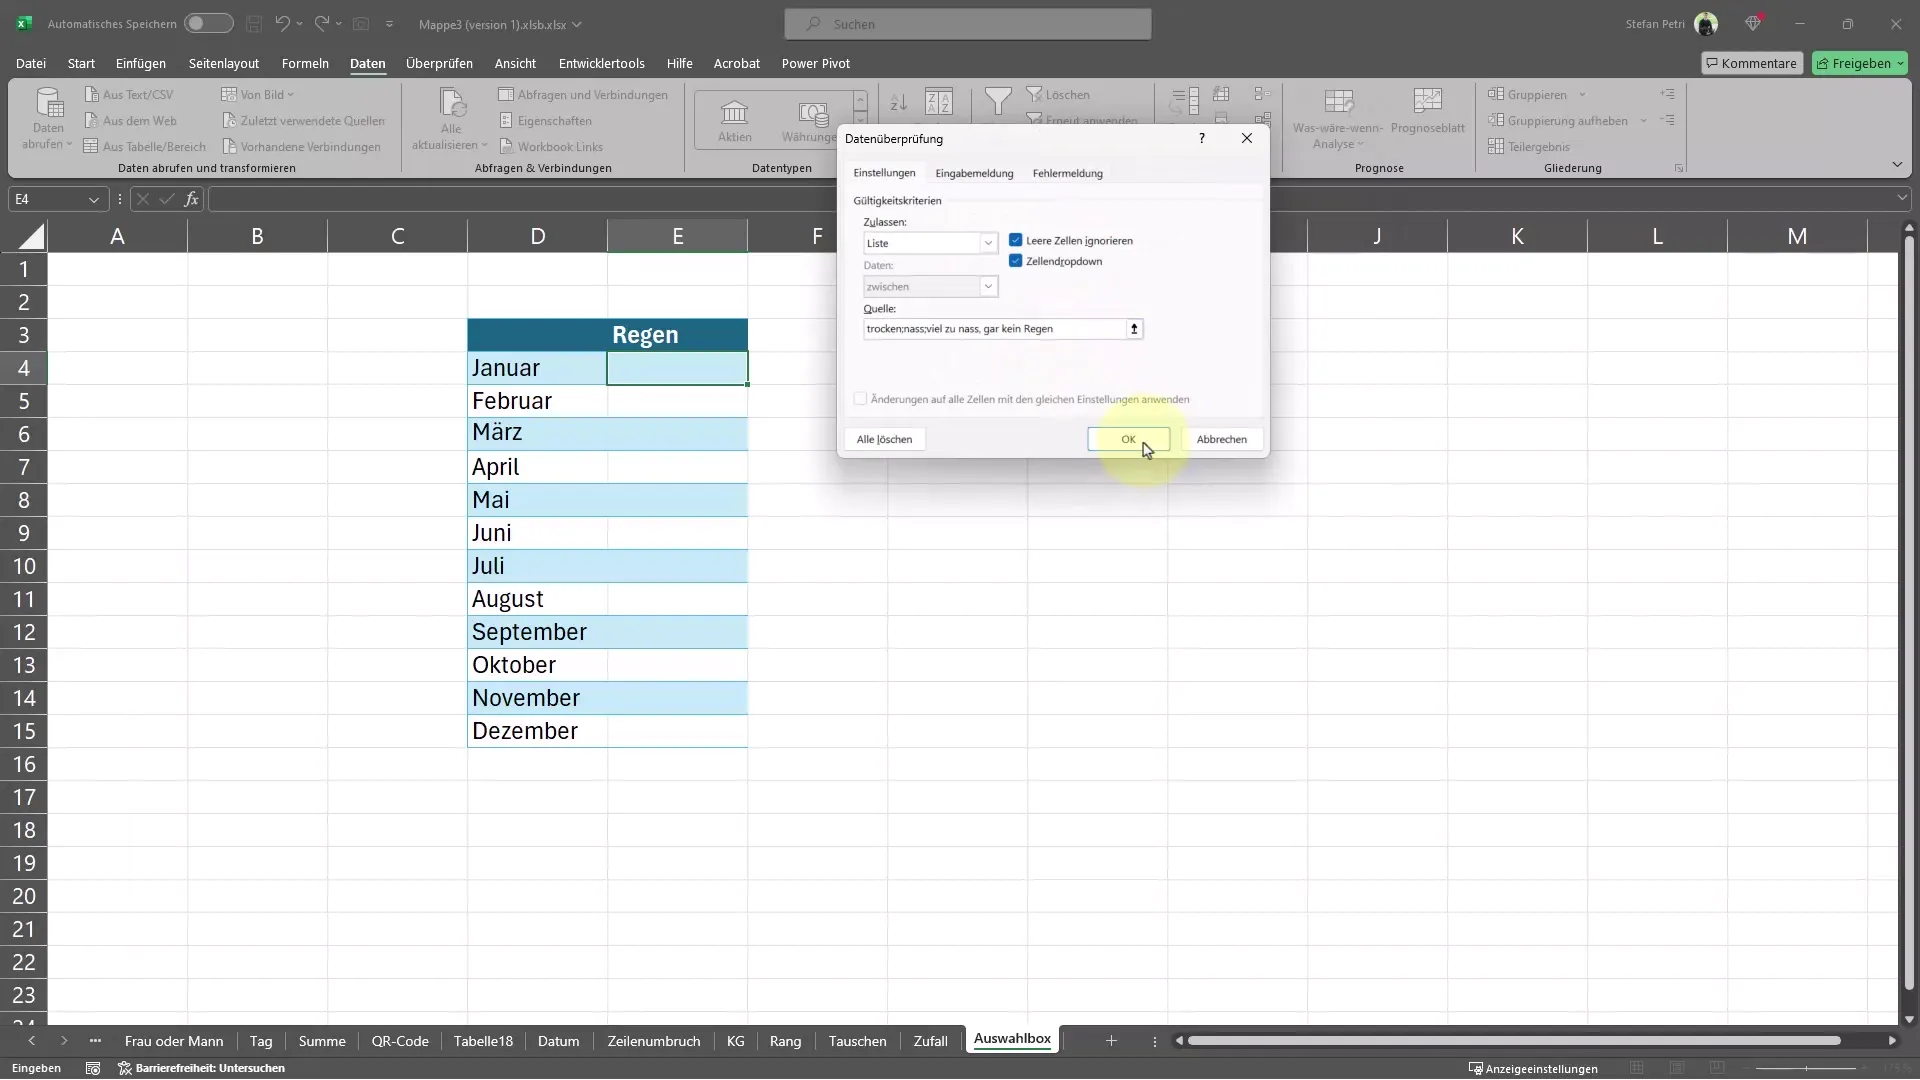The image size is (1920, 1080).
Task: Expand the Zulassen dropdown list
Action: click(988, 243)
